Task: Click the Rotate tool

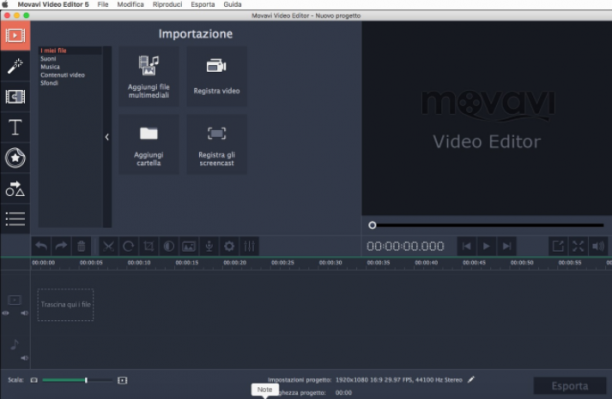Action: coord(128,246)
